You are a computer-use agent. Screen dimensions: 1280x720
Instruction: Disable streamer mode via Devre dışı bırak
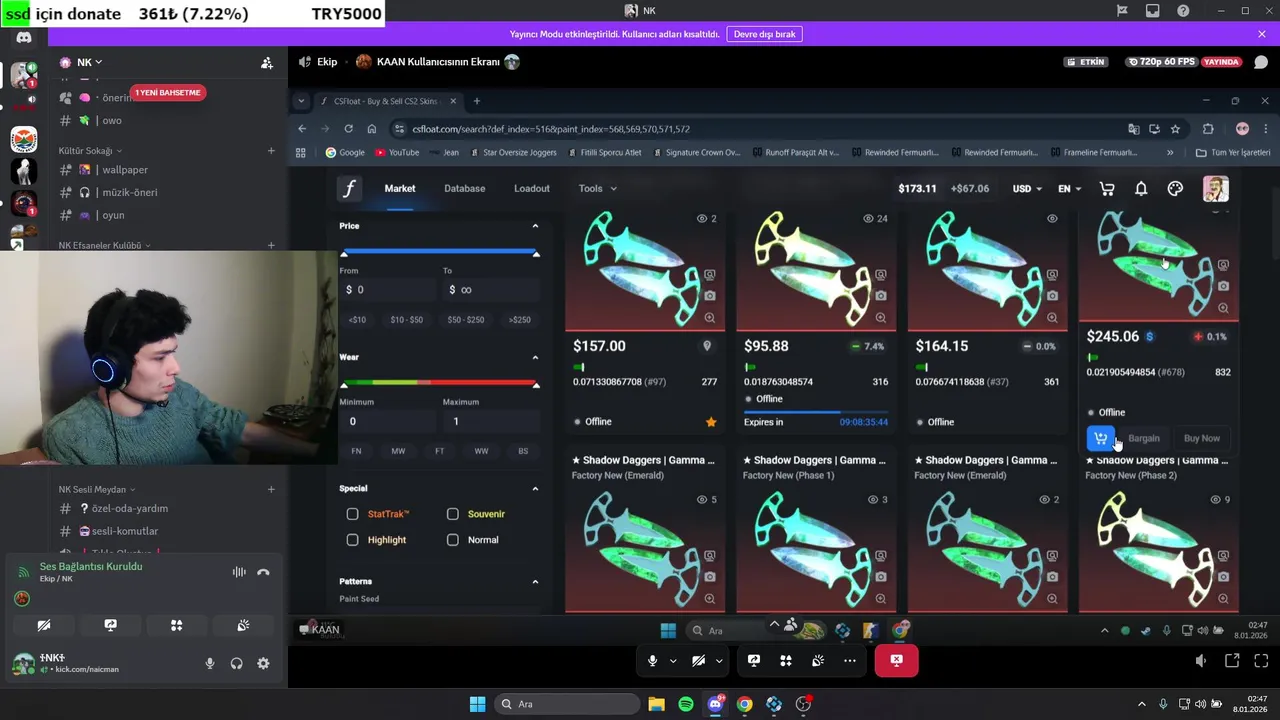pyautogui.click(x=765, y=34)
